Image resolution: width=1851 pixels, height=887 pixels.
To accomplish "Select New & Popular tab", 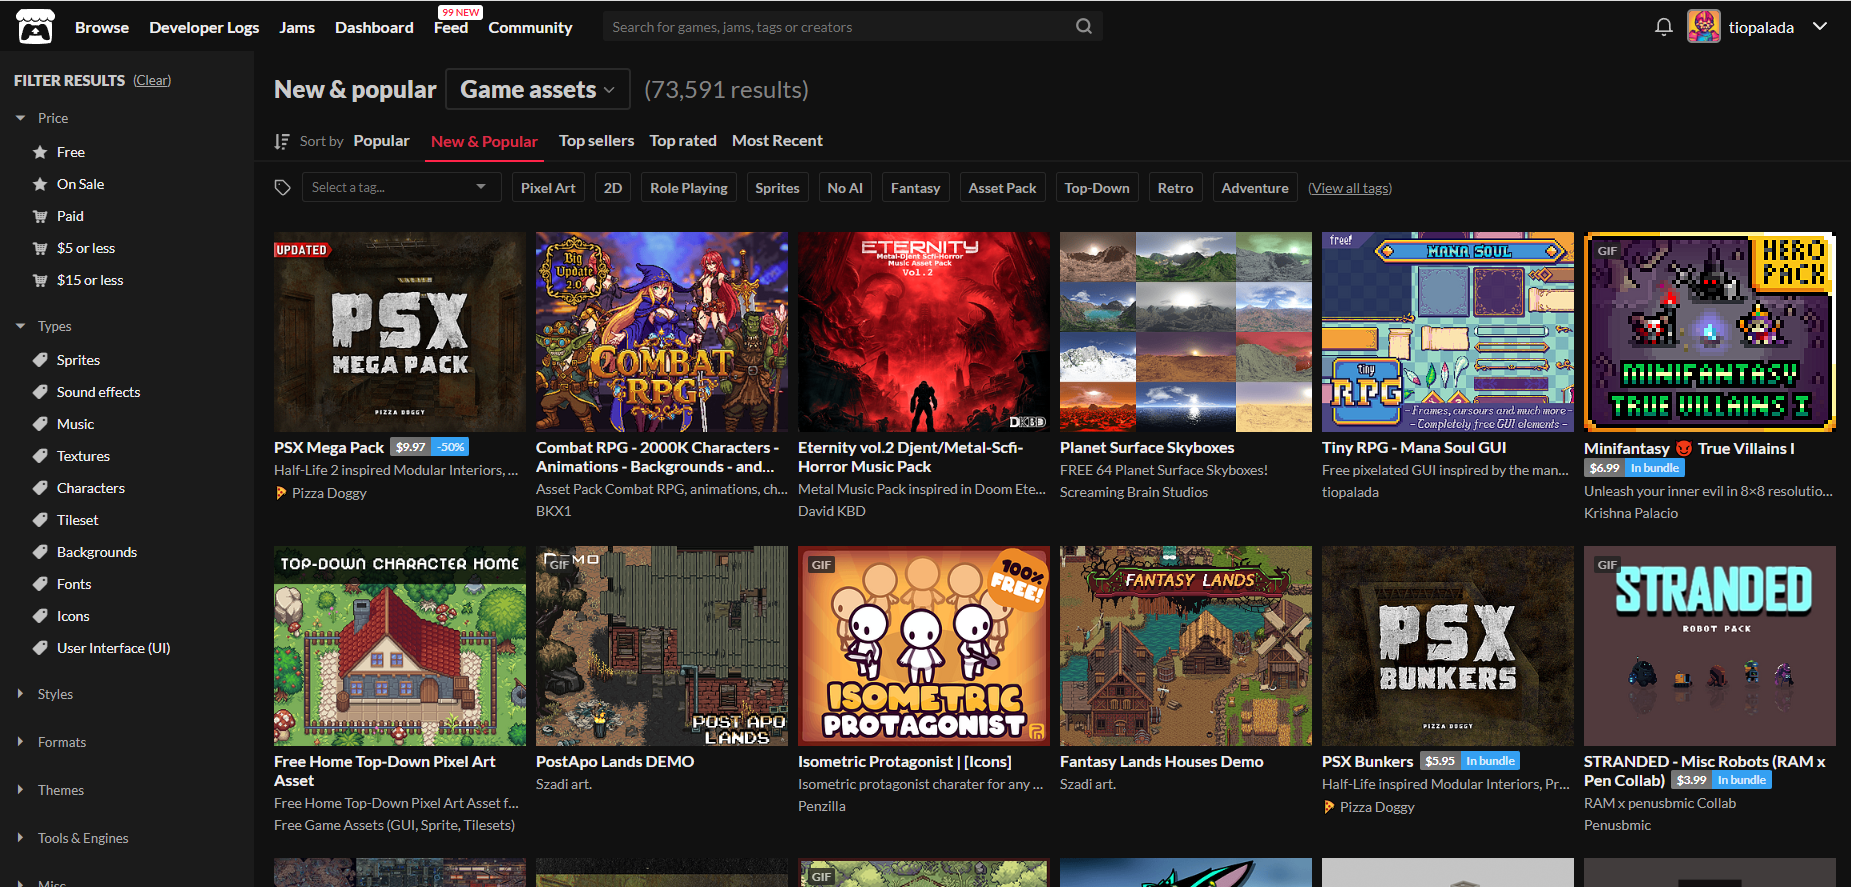I will pos(484,141).
